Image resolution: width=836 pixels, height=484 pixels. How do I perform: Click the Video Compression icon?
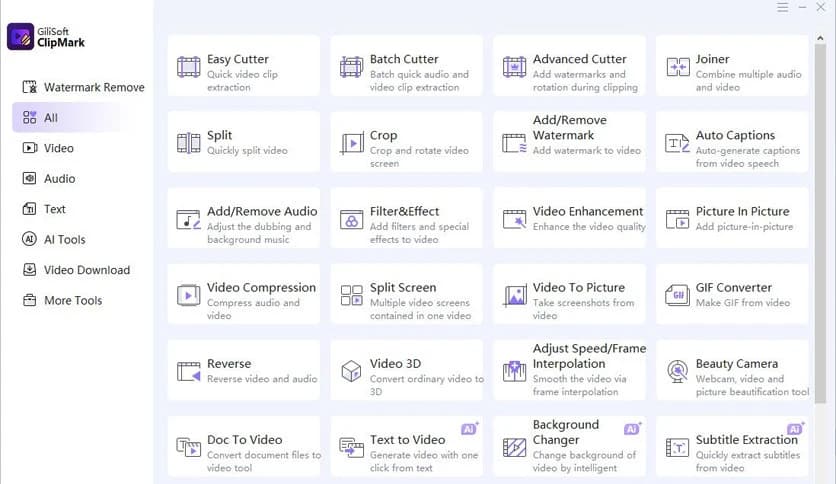pyautogui.click(x=188, y=295)
